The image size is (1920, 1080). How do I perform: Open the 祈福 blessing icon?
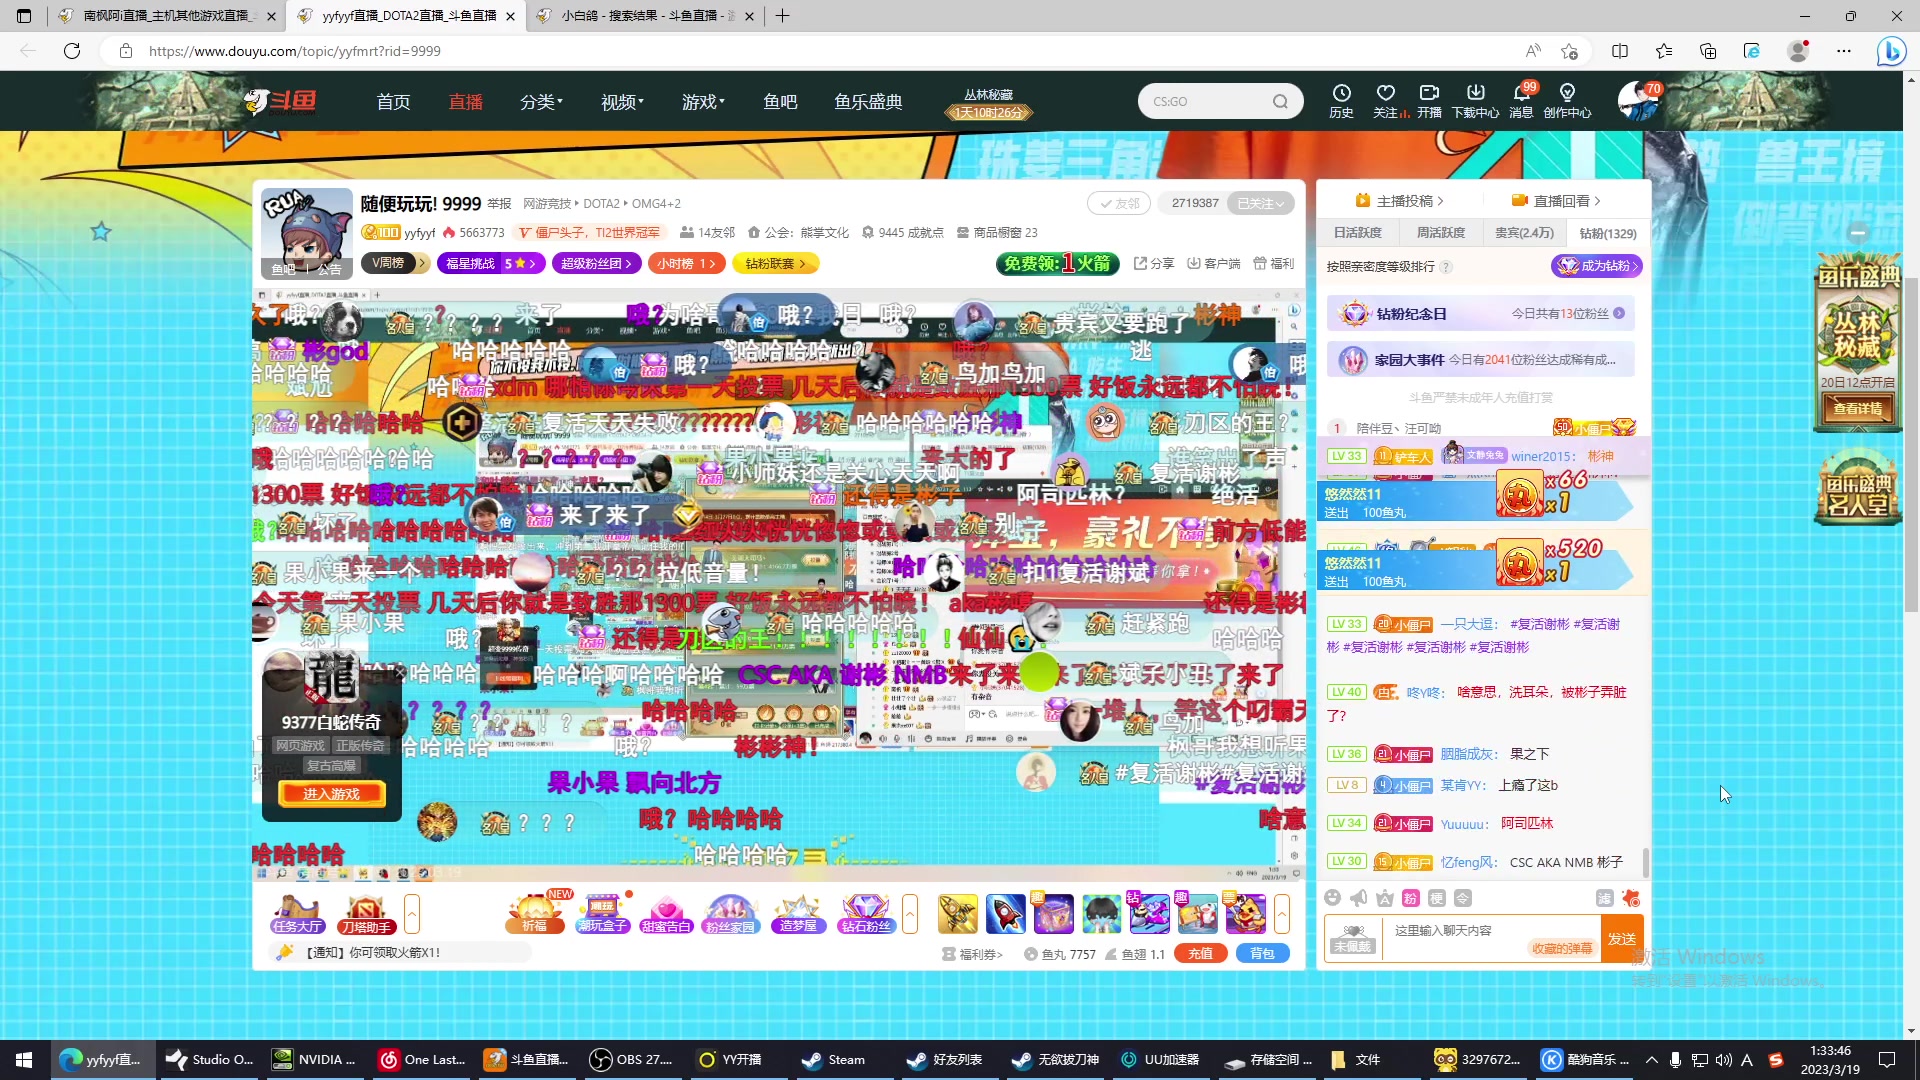pyautogui.click(x=535, y=913)
